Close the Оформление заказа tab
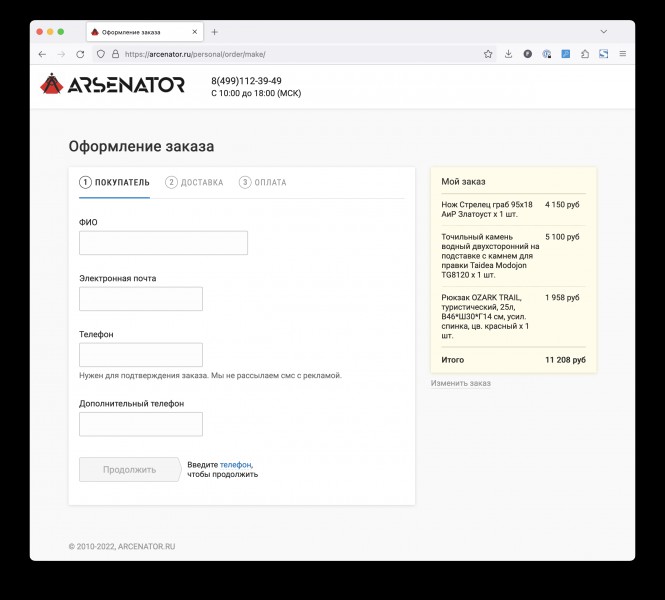This screenshot has width=665, height=600. click(195, 32)
